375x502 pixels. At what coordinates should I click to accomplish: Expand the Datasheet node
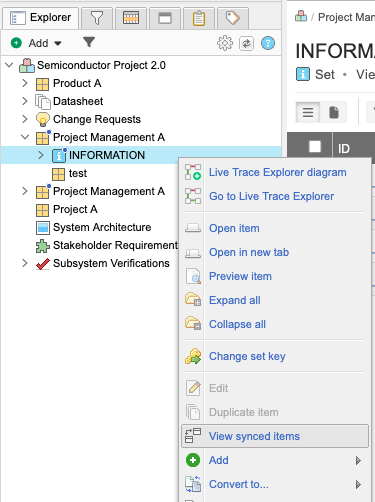click(x=25, y=101)
